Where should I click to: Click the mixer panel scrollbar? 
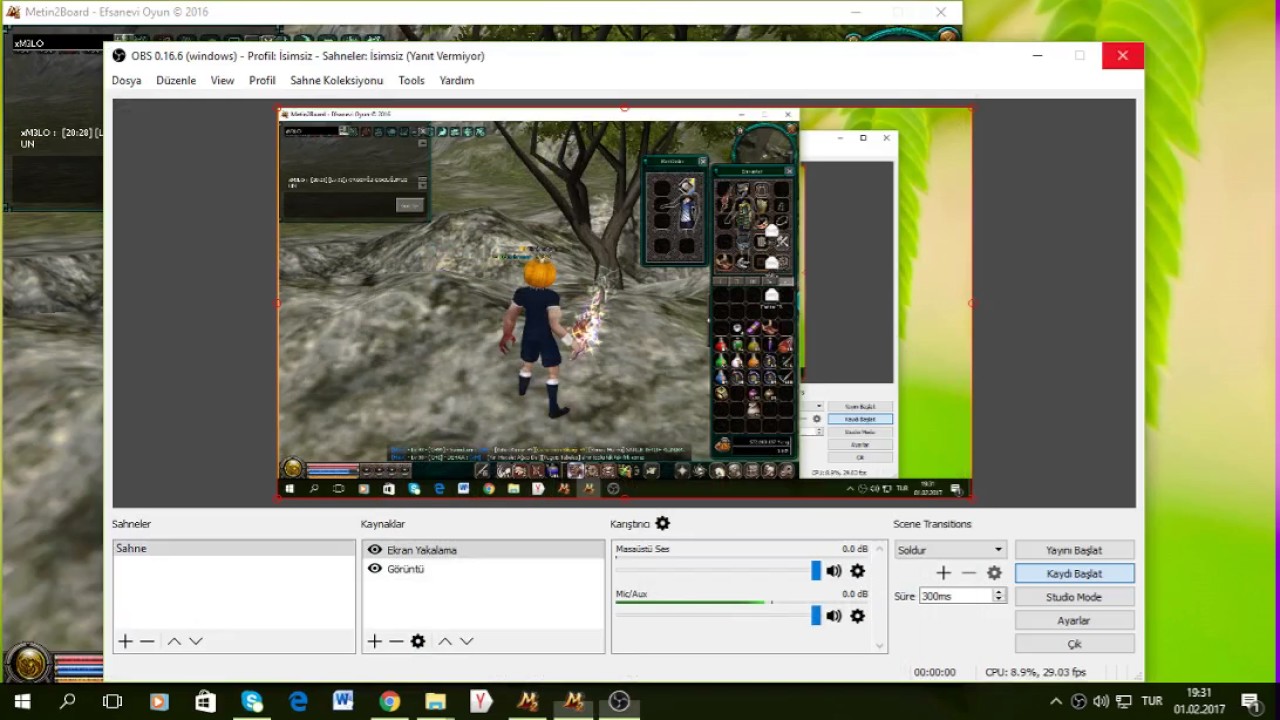[x=881, y=597]
